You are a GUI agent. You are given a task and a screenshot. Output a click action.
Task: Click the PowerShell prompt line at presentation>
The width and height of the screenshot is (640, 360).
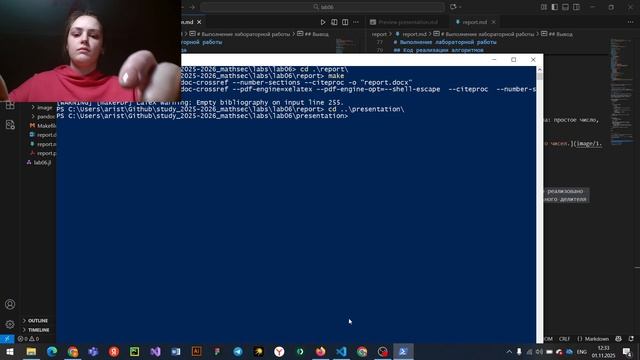point(203,116)
